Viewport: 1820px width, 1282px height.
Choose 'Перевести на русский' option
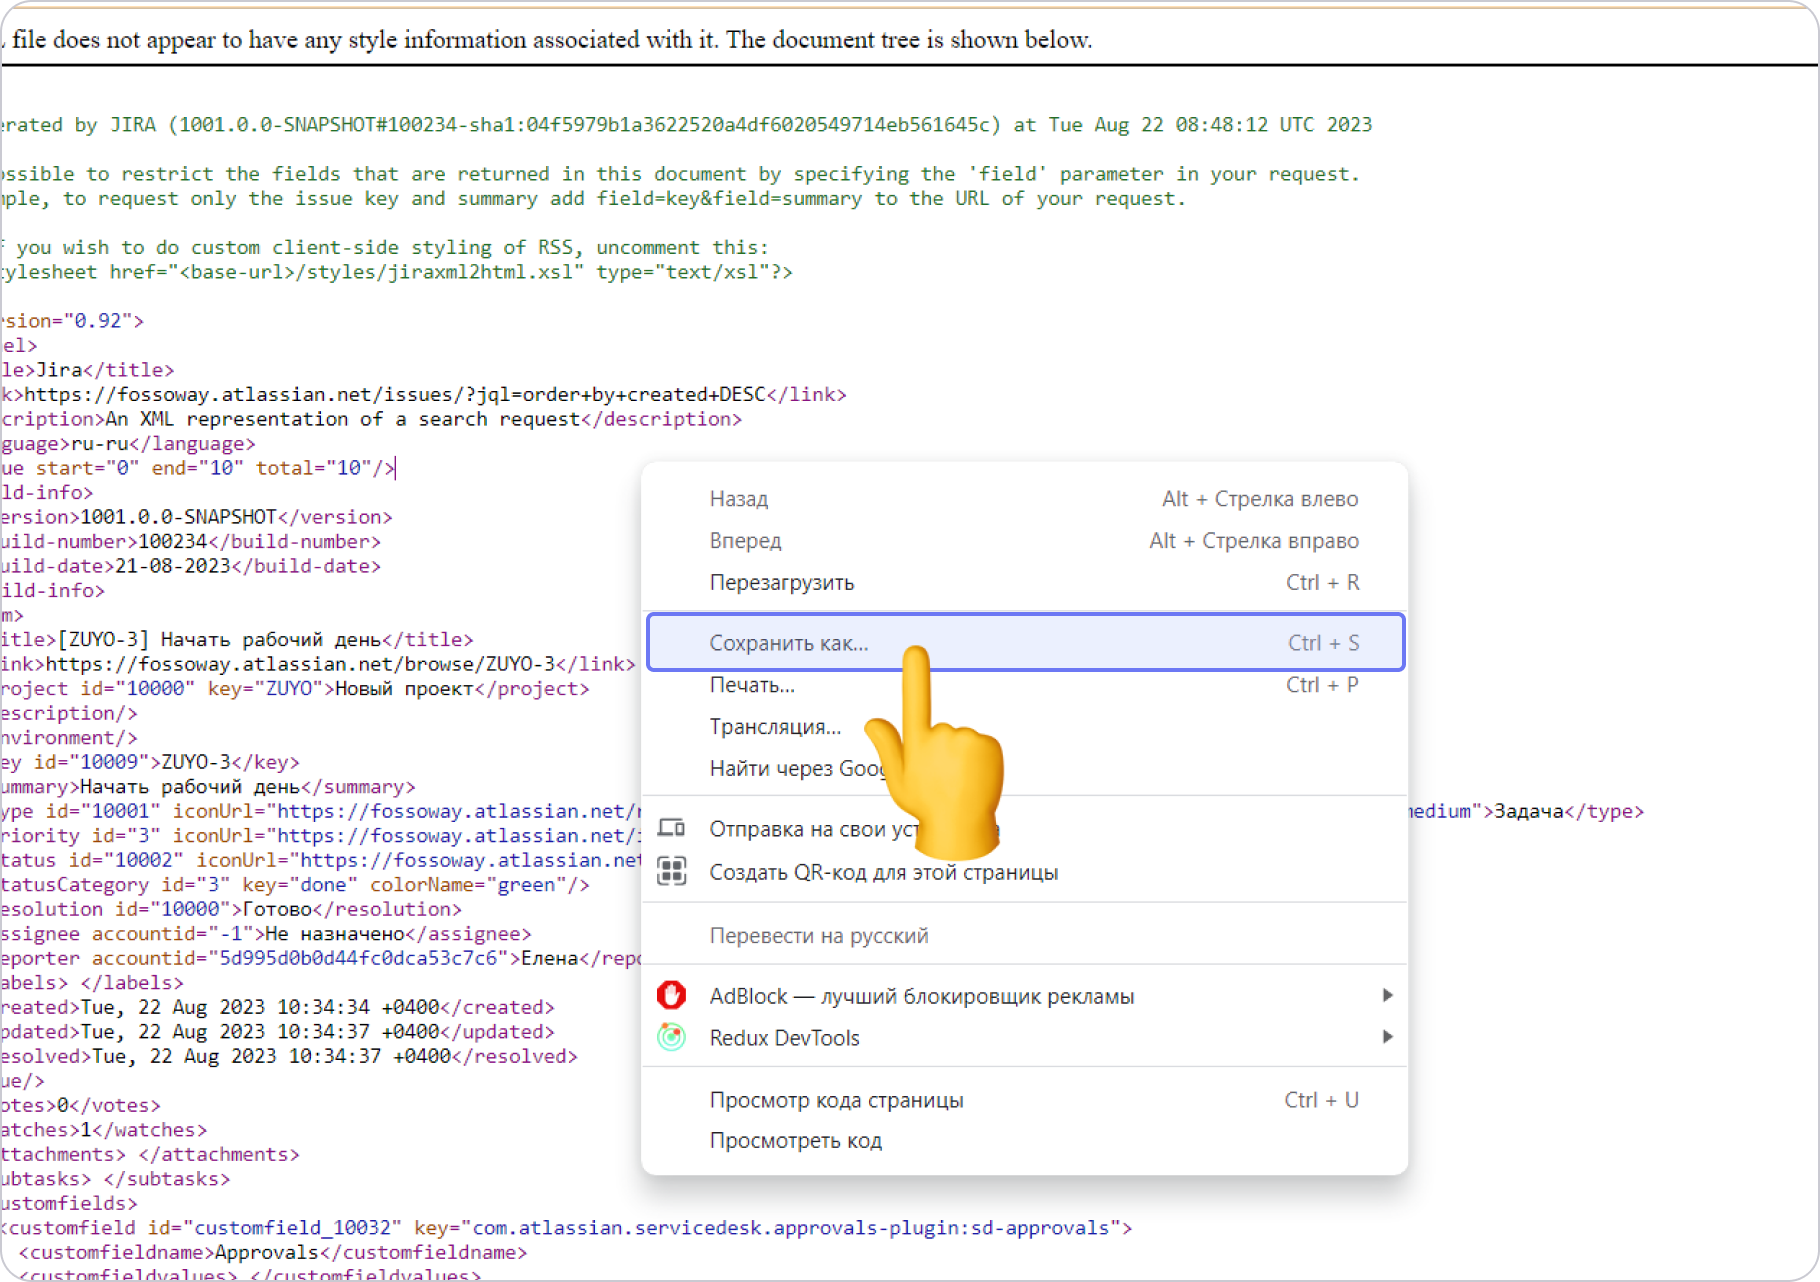click(x=818, y=936)
